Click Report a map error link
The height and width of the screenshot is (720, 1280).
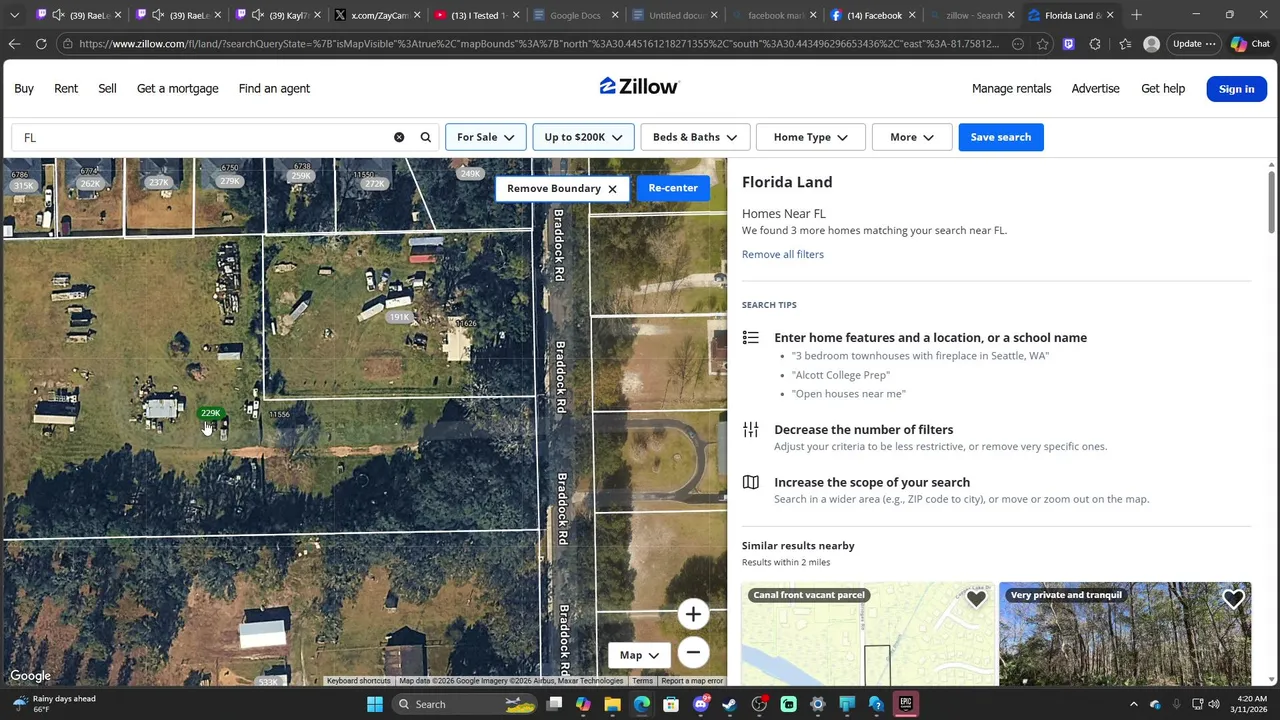692,681
